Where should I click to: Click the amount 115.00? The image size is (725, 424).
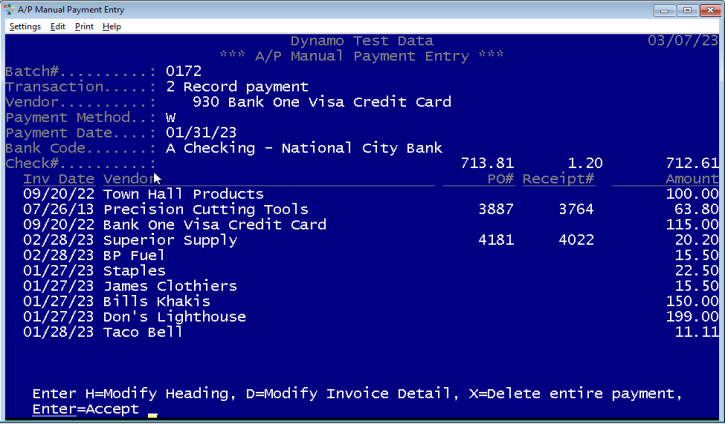[692, 225]
